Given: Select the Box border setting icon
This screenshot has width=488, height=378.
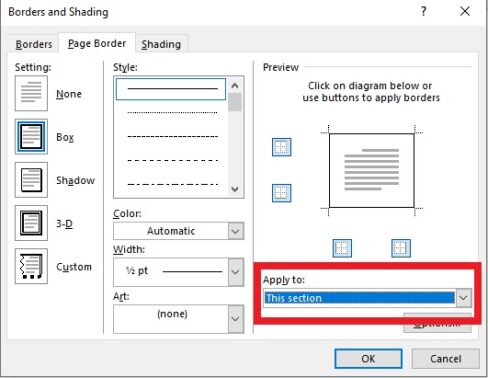Looking at the screenshot, I should pyautogui.click(x=31, y=137).
